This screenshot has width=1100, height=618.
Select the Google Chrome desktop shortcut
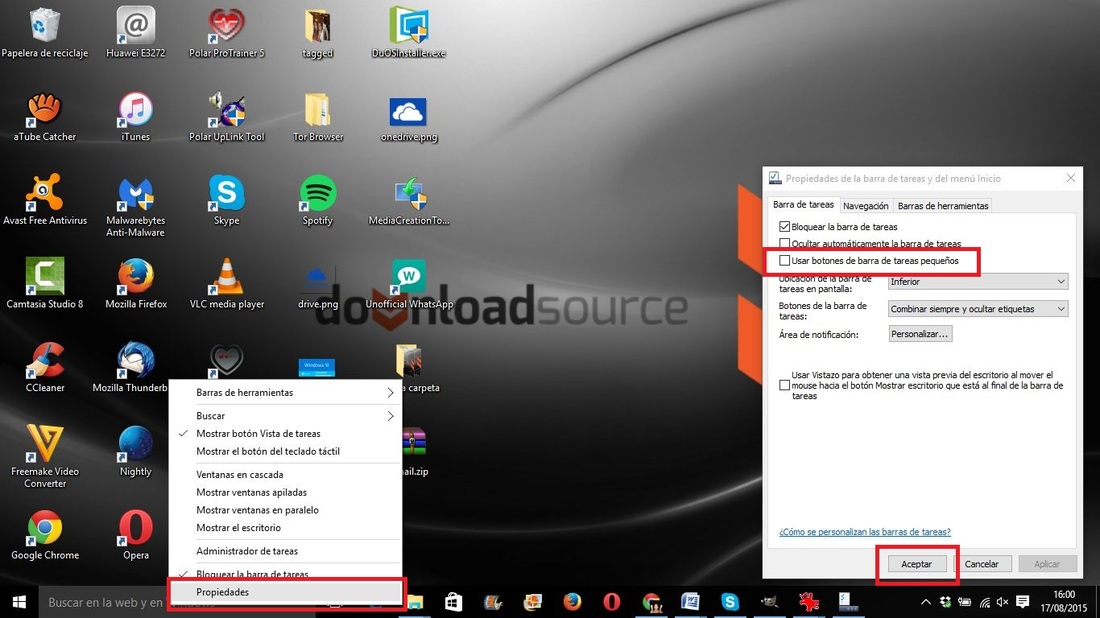click(x=45, y=535)
